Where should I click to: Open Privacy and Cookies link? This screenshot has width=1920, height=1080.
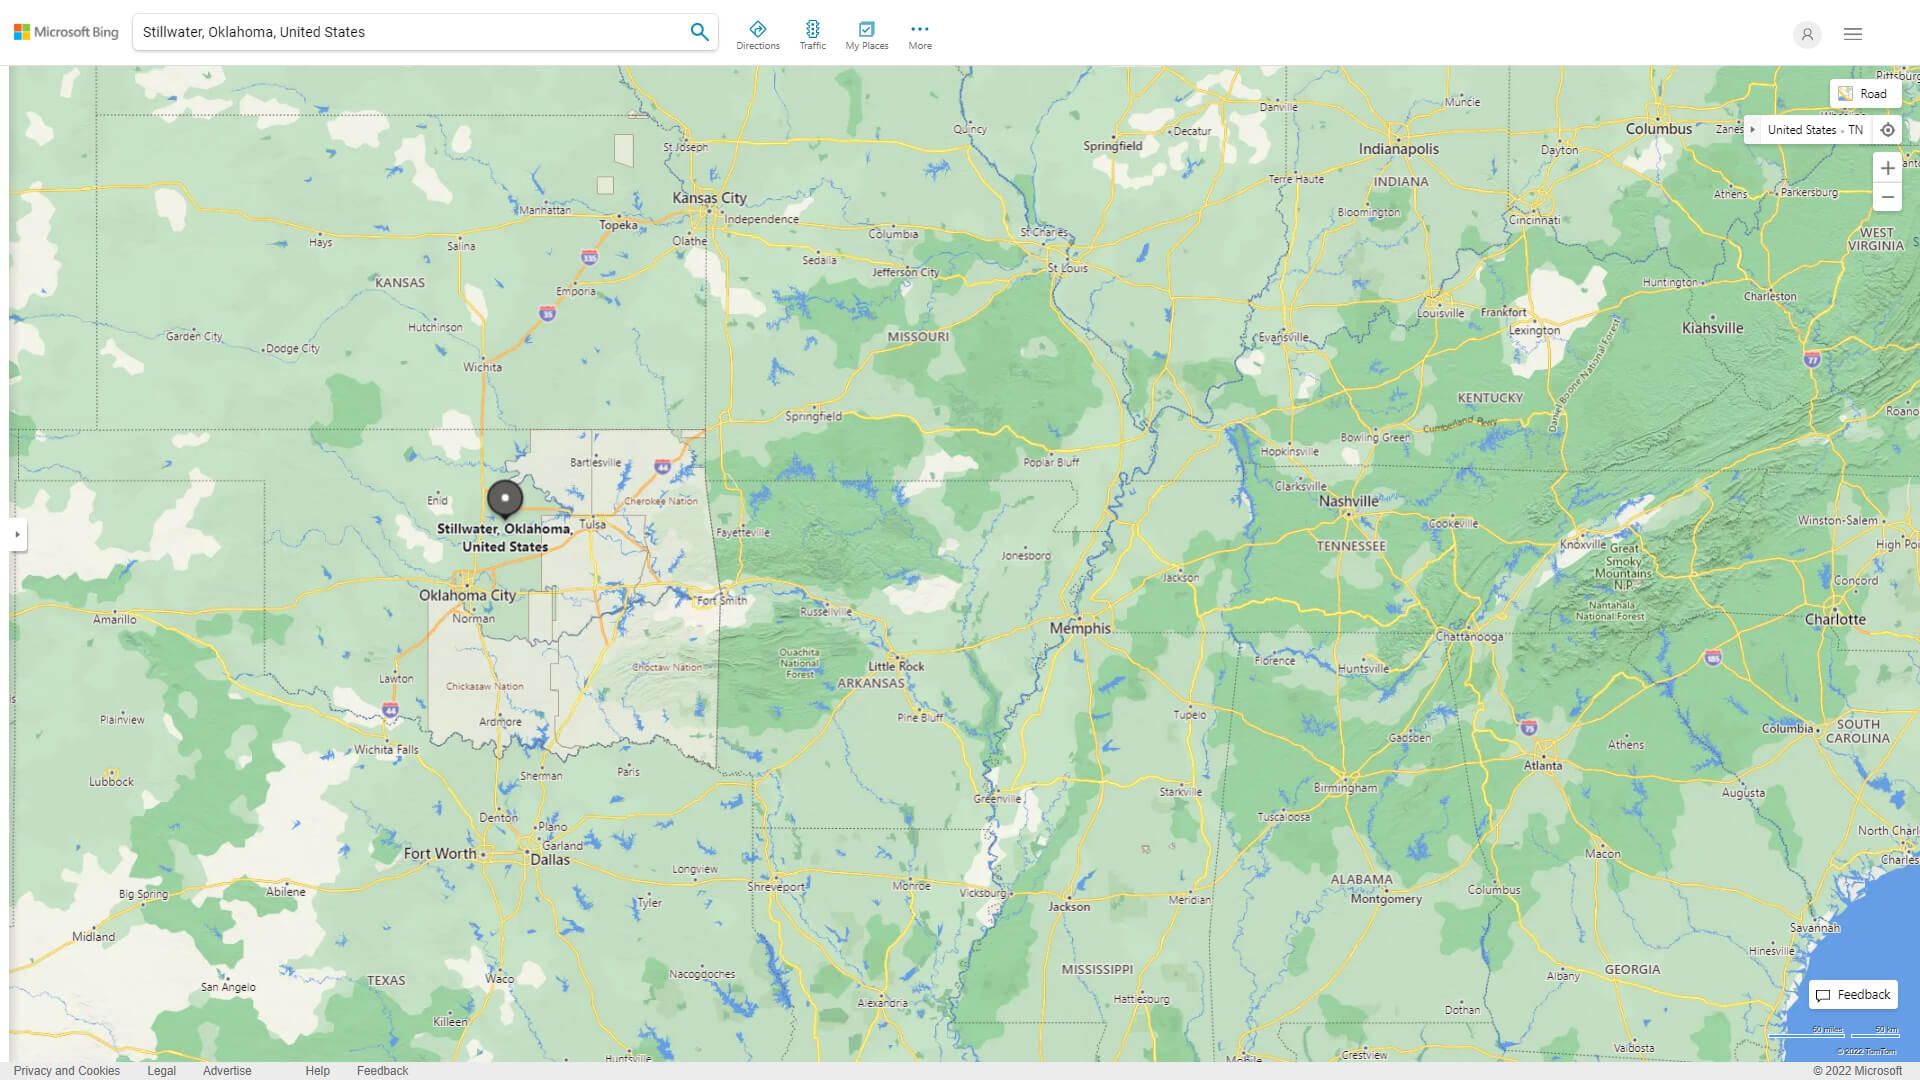coord(66,1070)
